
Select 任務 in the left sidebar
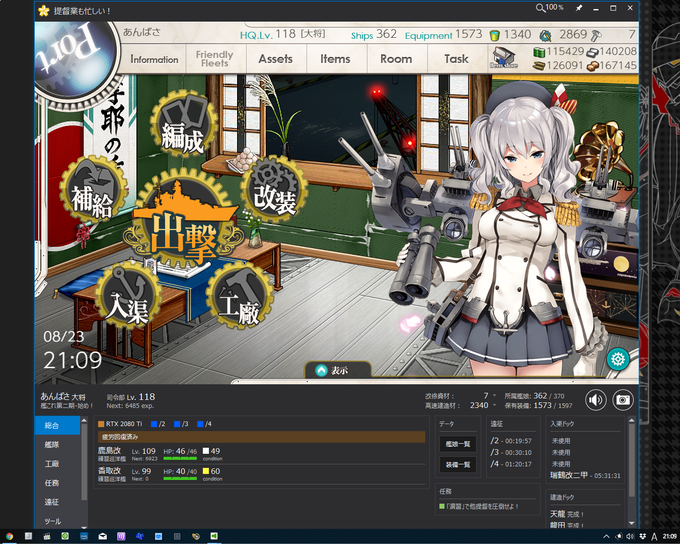click(57, 483)
